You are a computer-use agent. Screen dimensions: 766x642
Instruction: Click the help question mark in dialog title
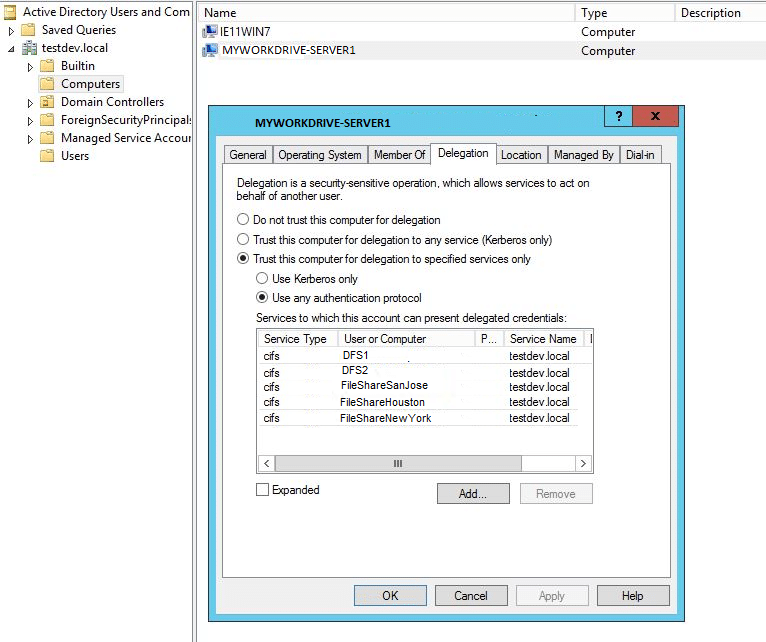(618, 117)
